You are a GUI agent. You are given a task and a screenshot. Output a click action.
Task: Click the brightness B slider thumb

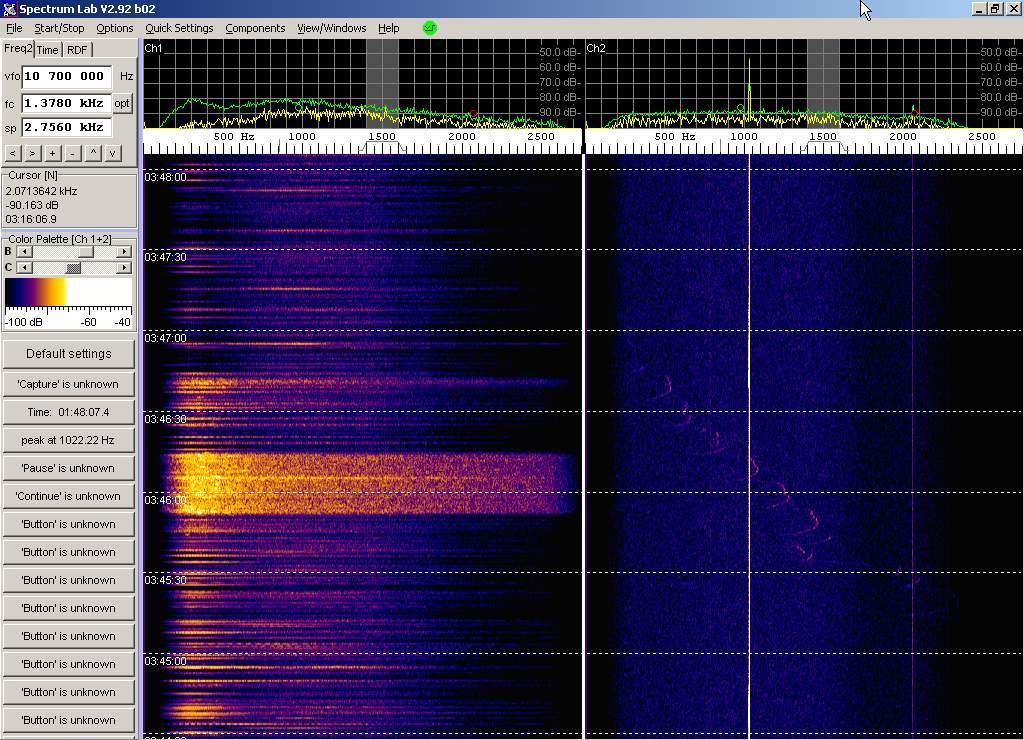(x=87, y=252)
